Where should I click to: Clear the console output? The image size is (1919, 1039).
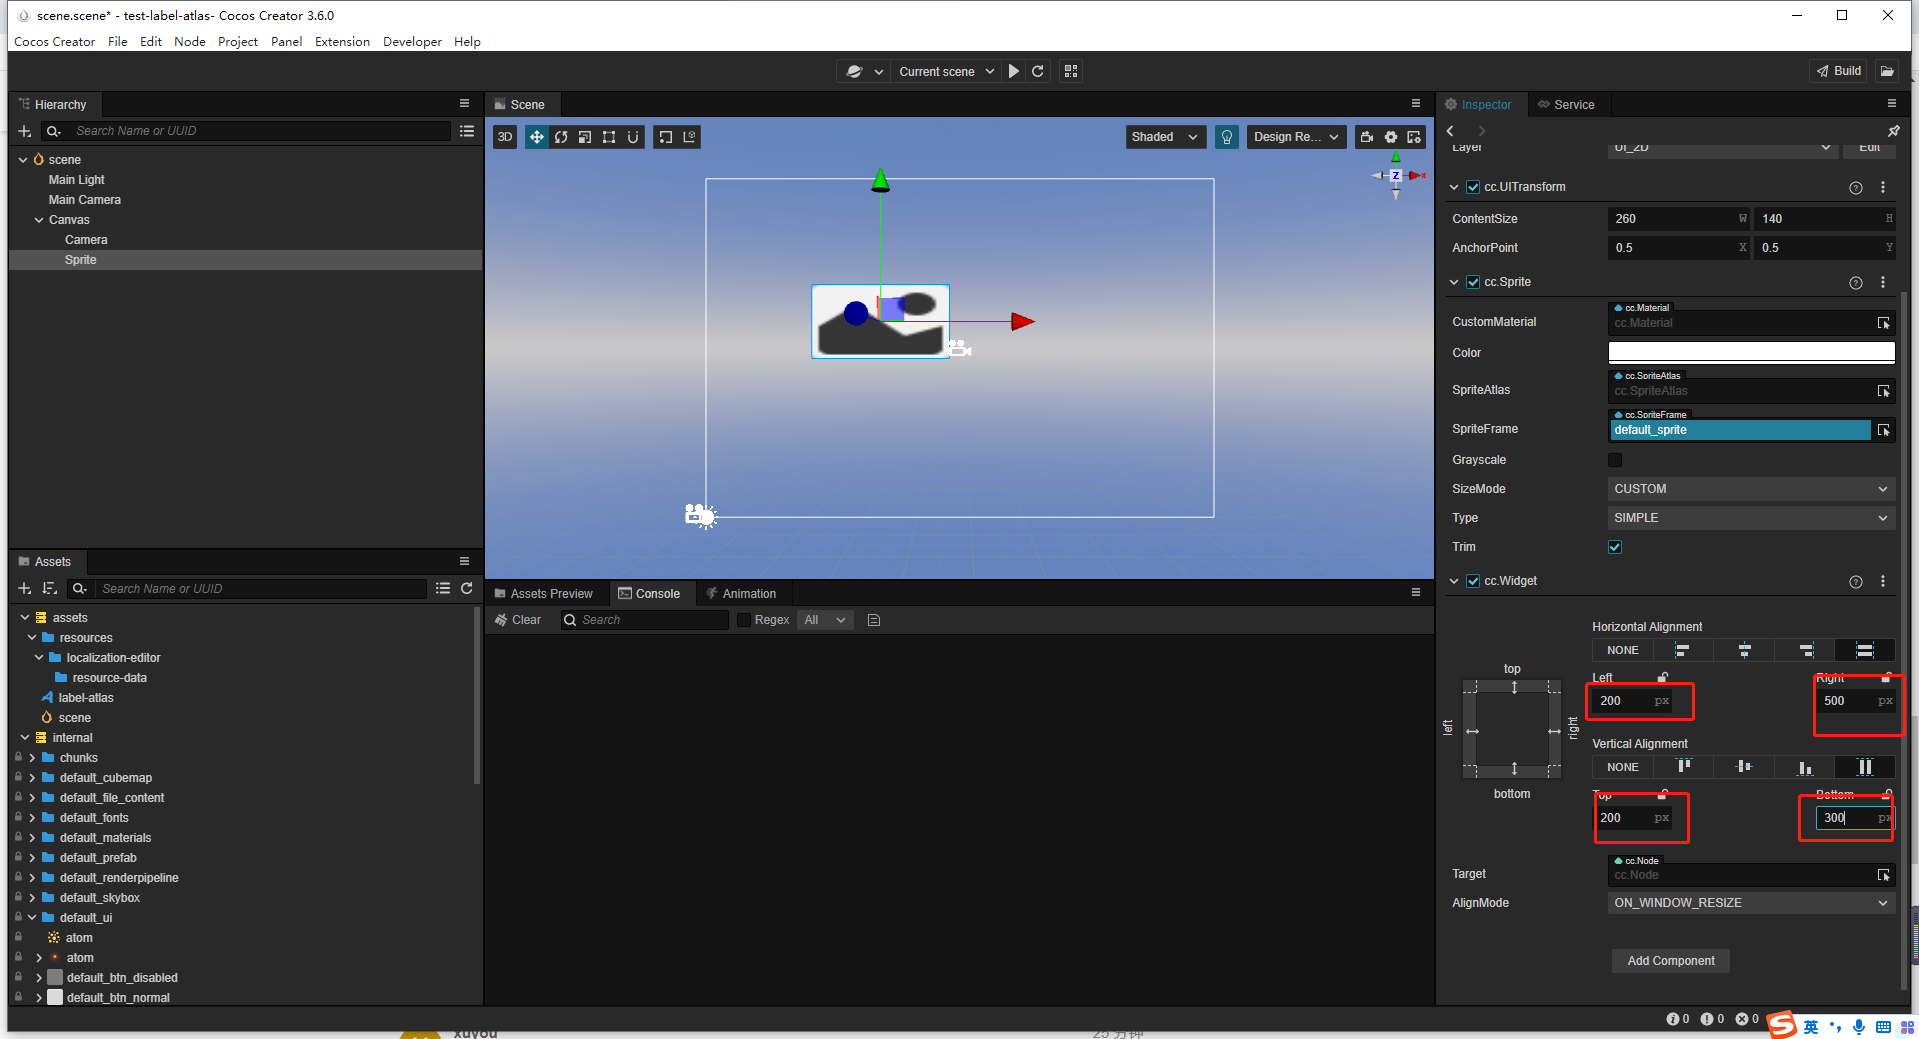point(518,620)
